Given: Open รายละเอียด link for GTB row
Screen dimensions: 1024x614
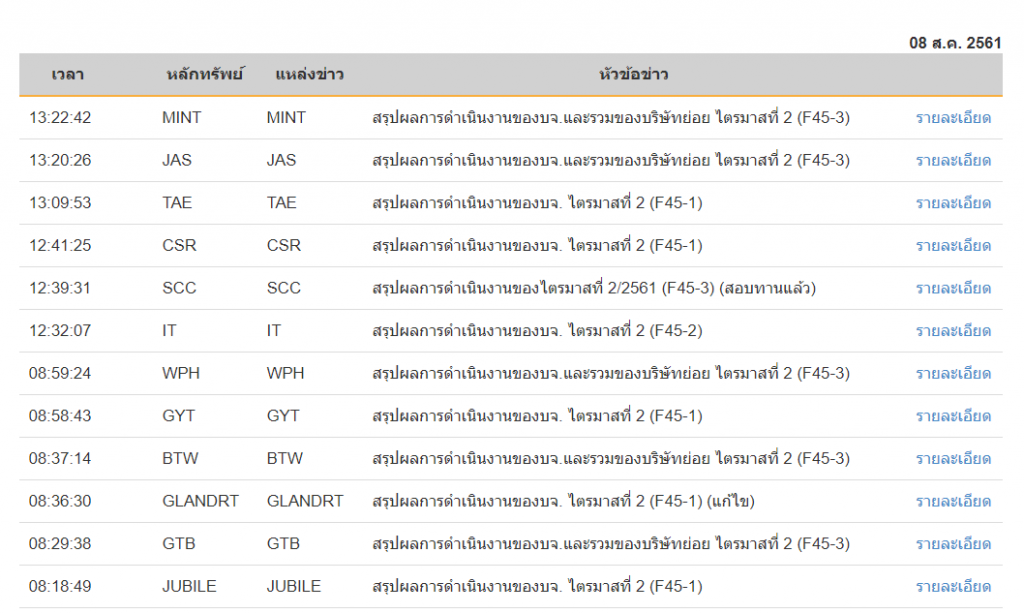Looking at the screenshot, I should click(x=953, y=544).
